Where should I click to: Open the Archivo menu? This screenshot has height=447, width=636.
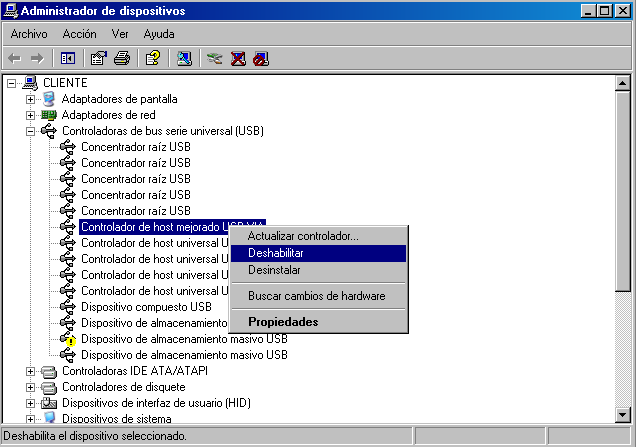point(29,34)
